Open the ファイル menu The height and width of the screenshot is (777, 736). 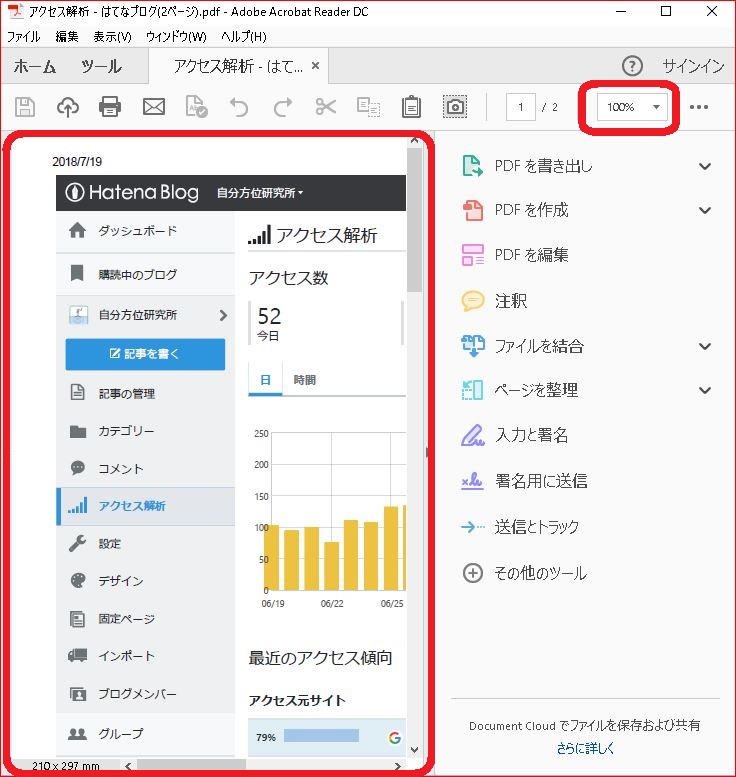coord(23,37)
